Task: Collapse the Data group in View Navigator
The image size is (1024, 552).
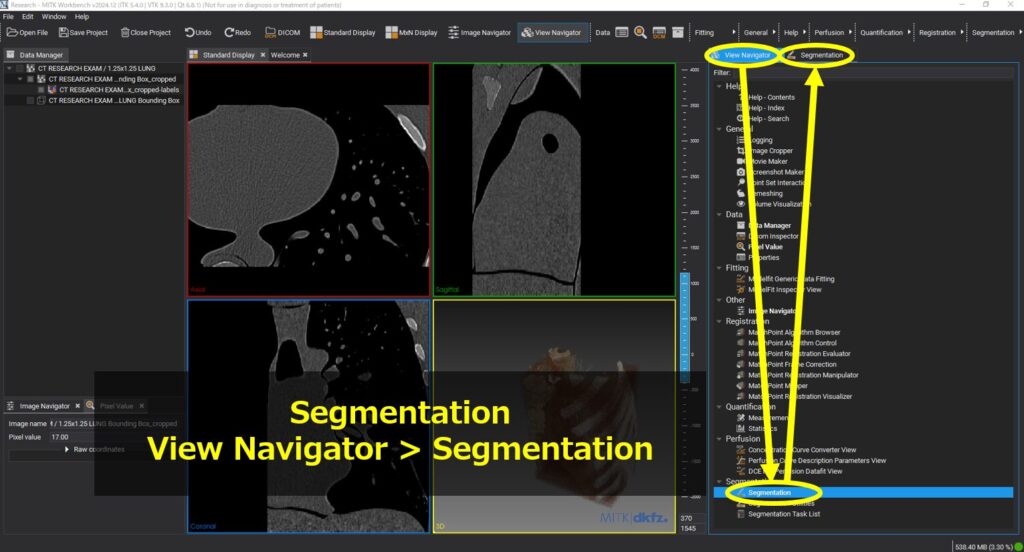Action: [x=720, y=214]
